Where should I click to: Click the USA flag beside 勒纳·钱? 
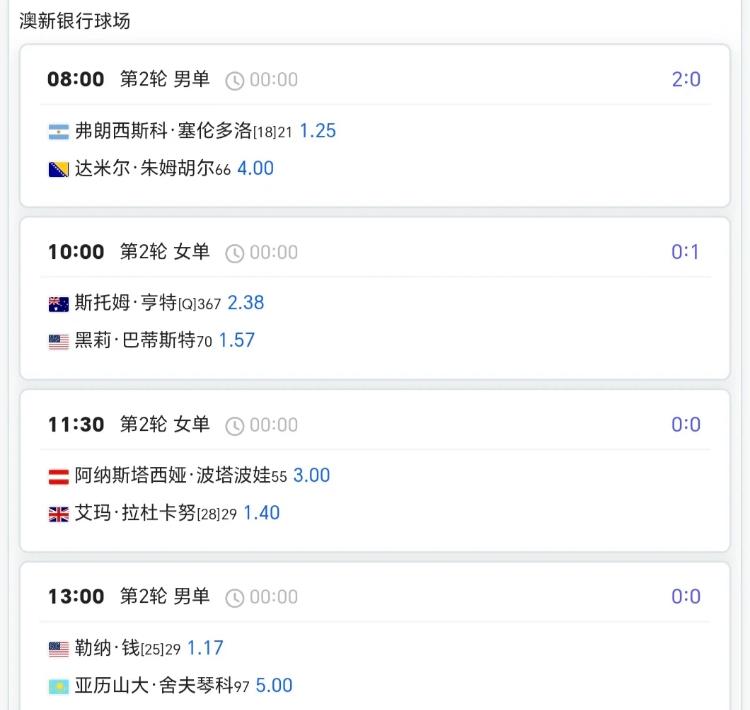(x=58, y=648)
